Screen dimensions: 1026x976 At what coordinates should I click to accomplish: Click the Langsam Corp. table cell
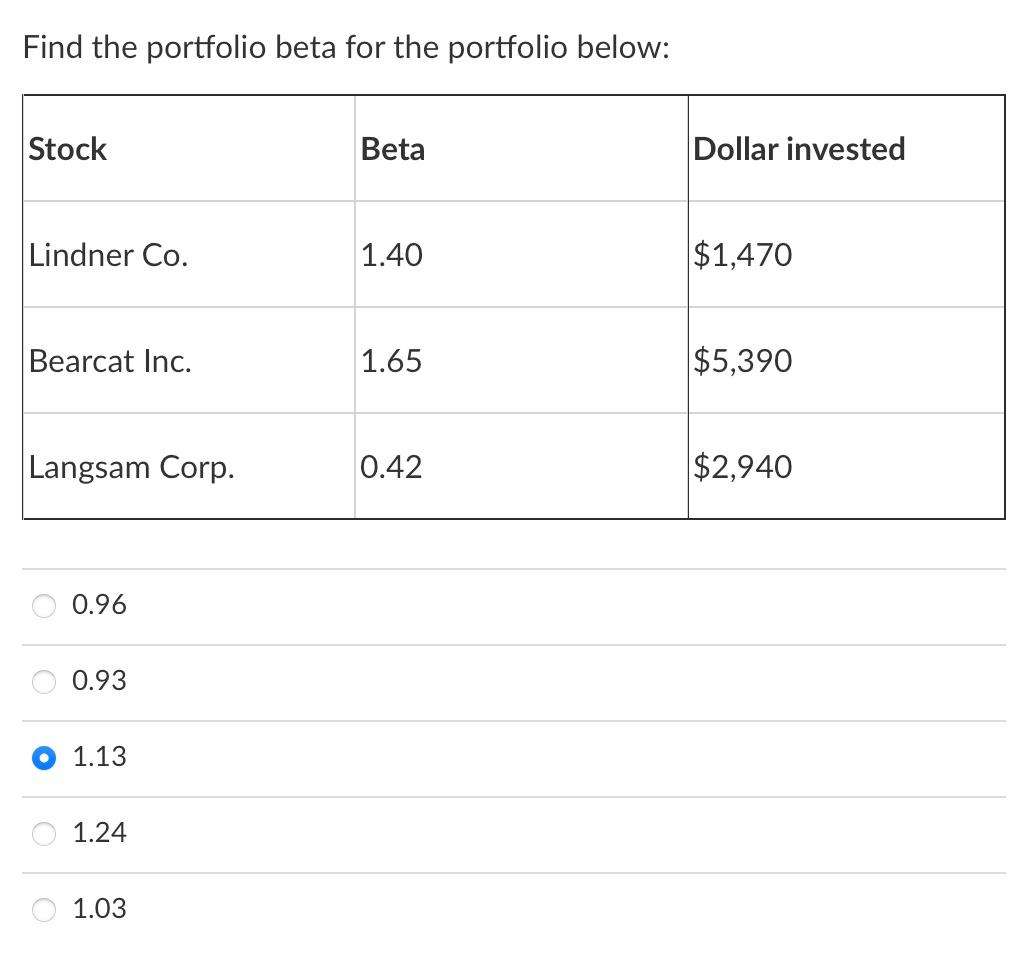(x=131, y=467)
